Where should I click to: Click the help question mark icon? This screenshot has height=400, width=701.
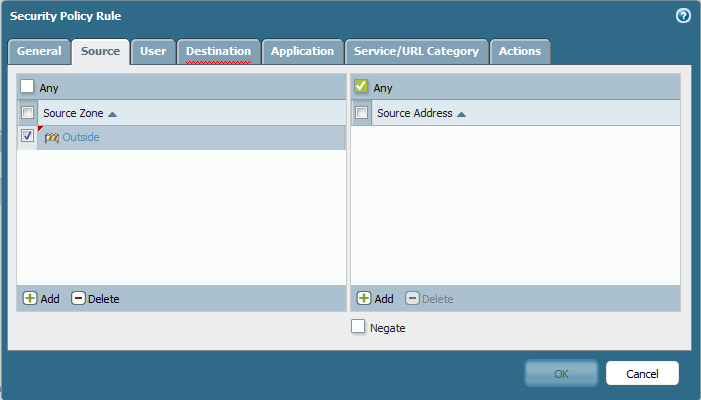pos(683,16)
